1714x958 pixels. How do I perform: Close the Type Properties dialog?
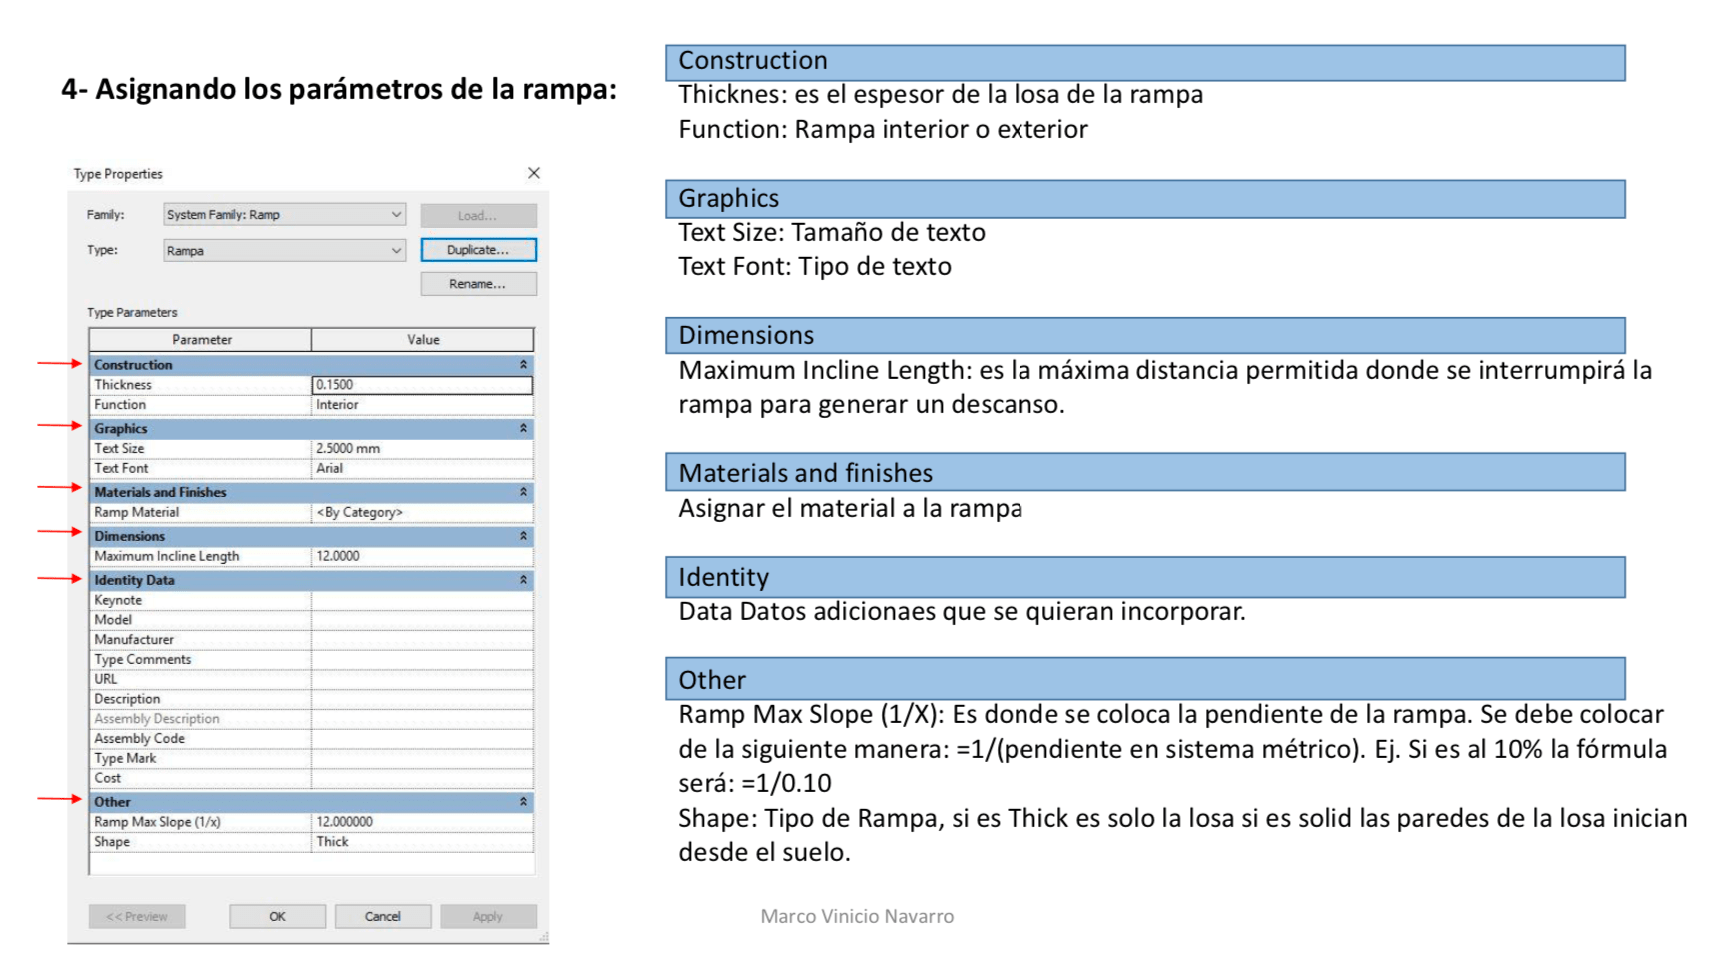click(x=534, y=173)
